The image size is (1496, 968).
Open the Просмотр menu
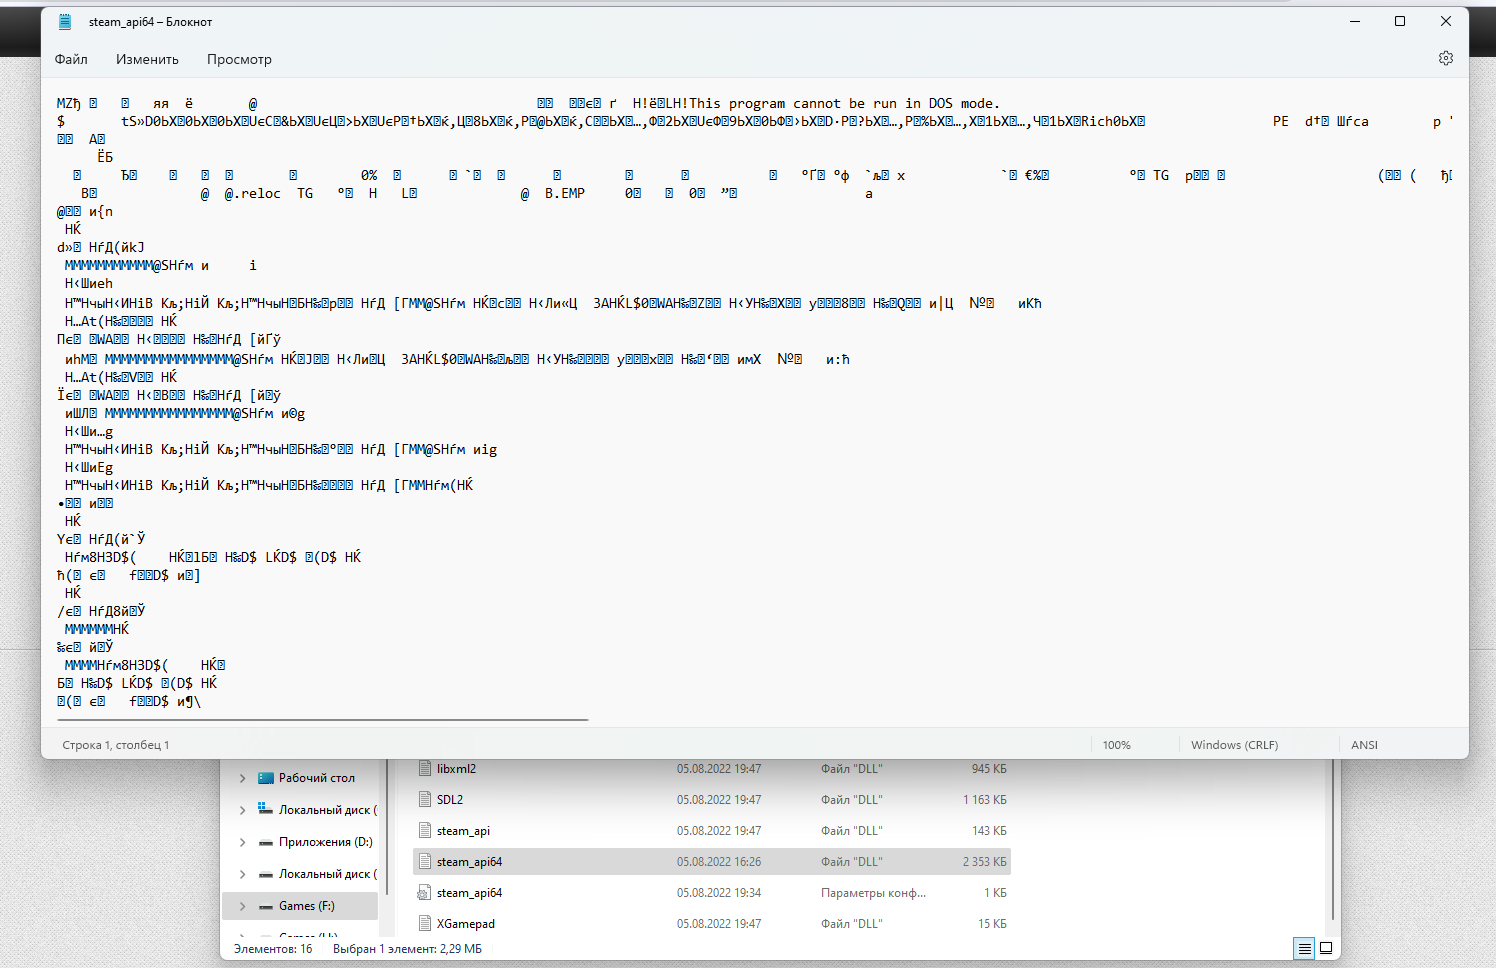point(239,59)
